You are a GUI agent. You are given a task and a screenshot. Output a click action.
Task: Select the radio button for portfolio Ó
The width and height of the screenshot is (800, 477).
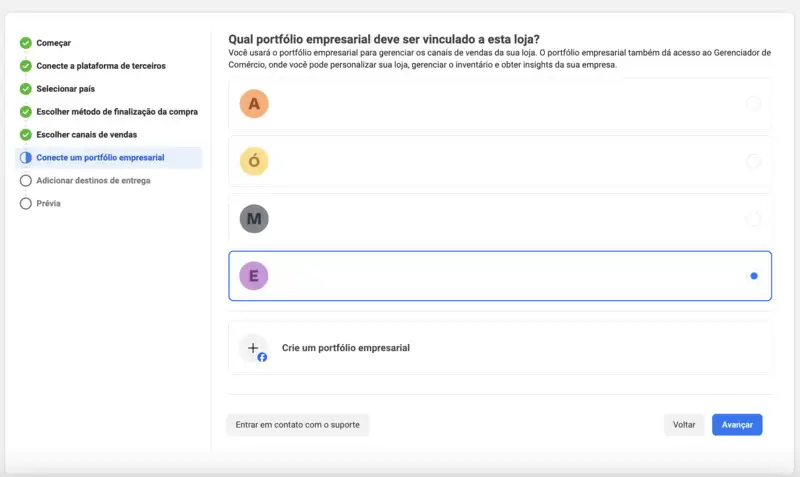[x=753, y=161]
